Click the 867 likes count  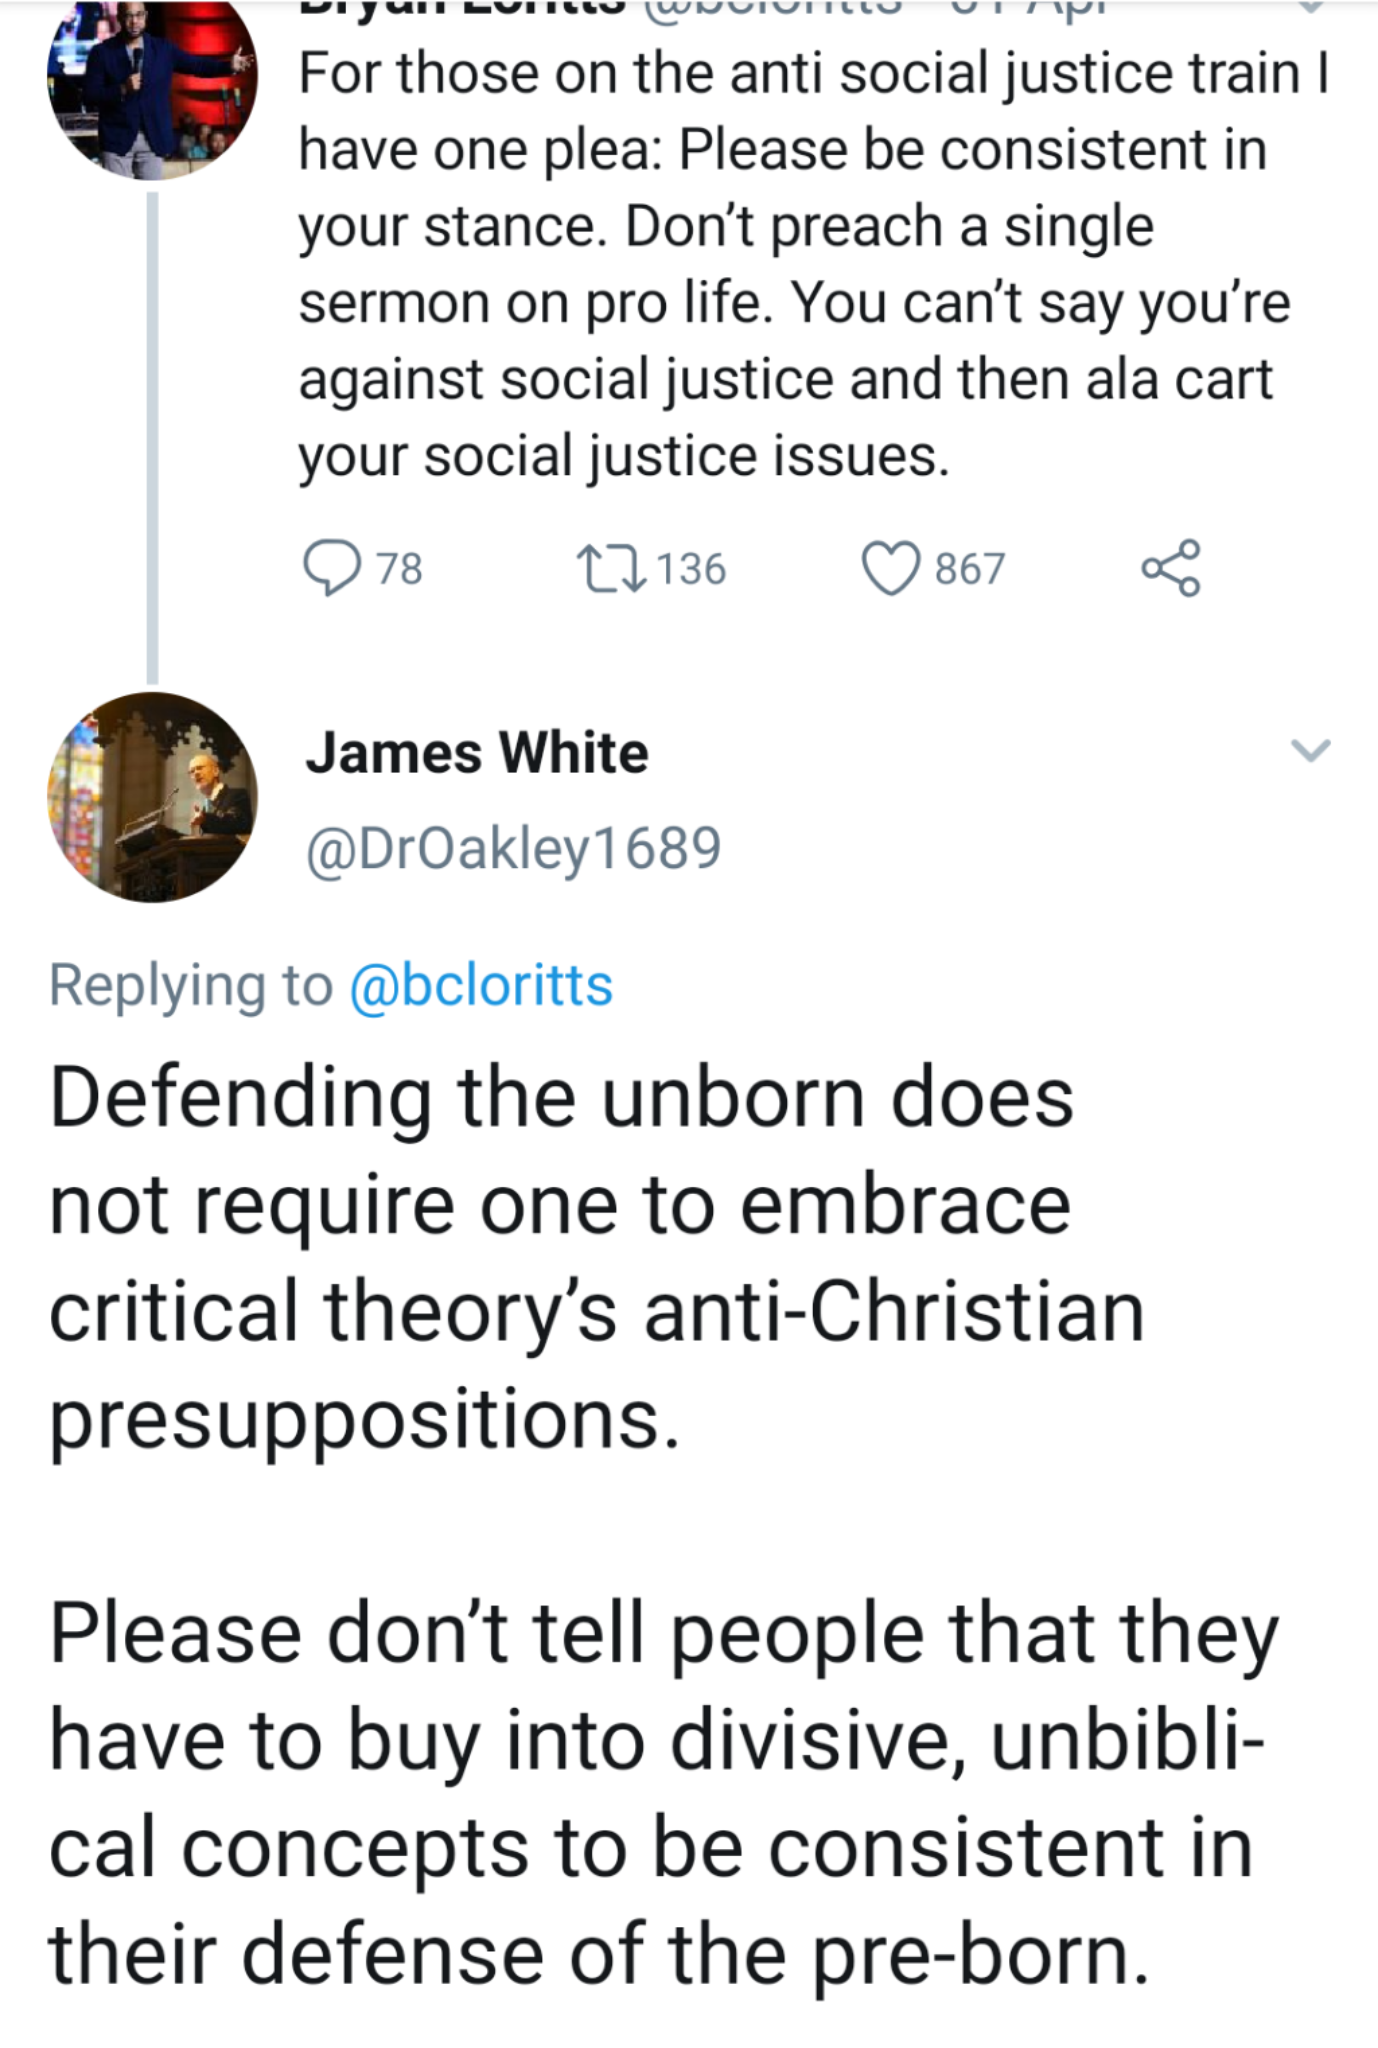[x=969, y=569]
